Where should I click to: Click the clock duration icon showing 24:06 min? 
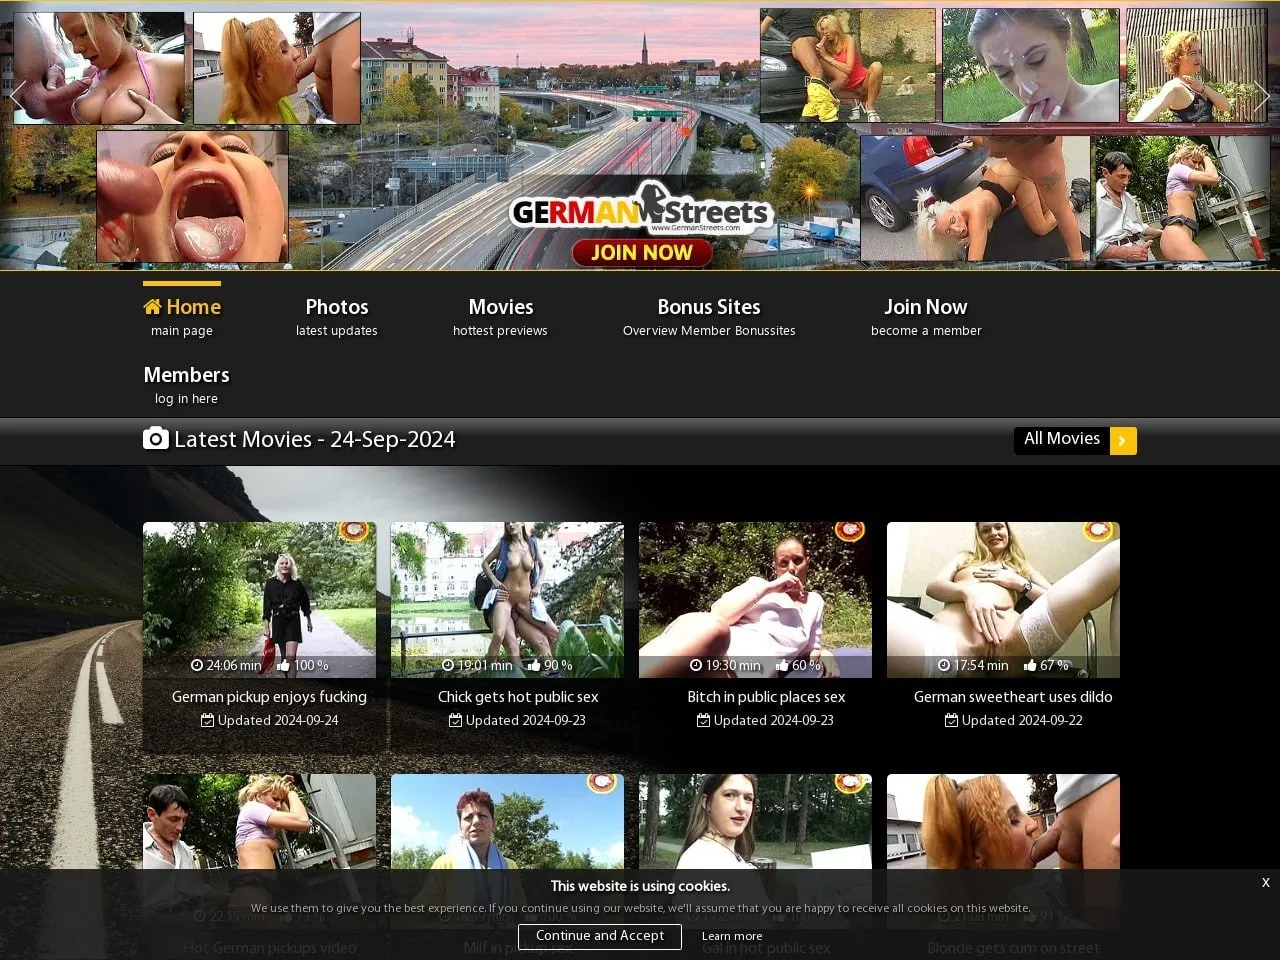[x=199, y=665]
